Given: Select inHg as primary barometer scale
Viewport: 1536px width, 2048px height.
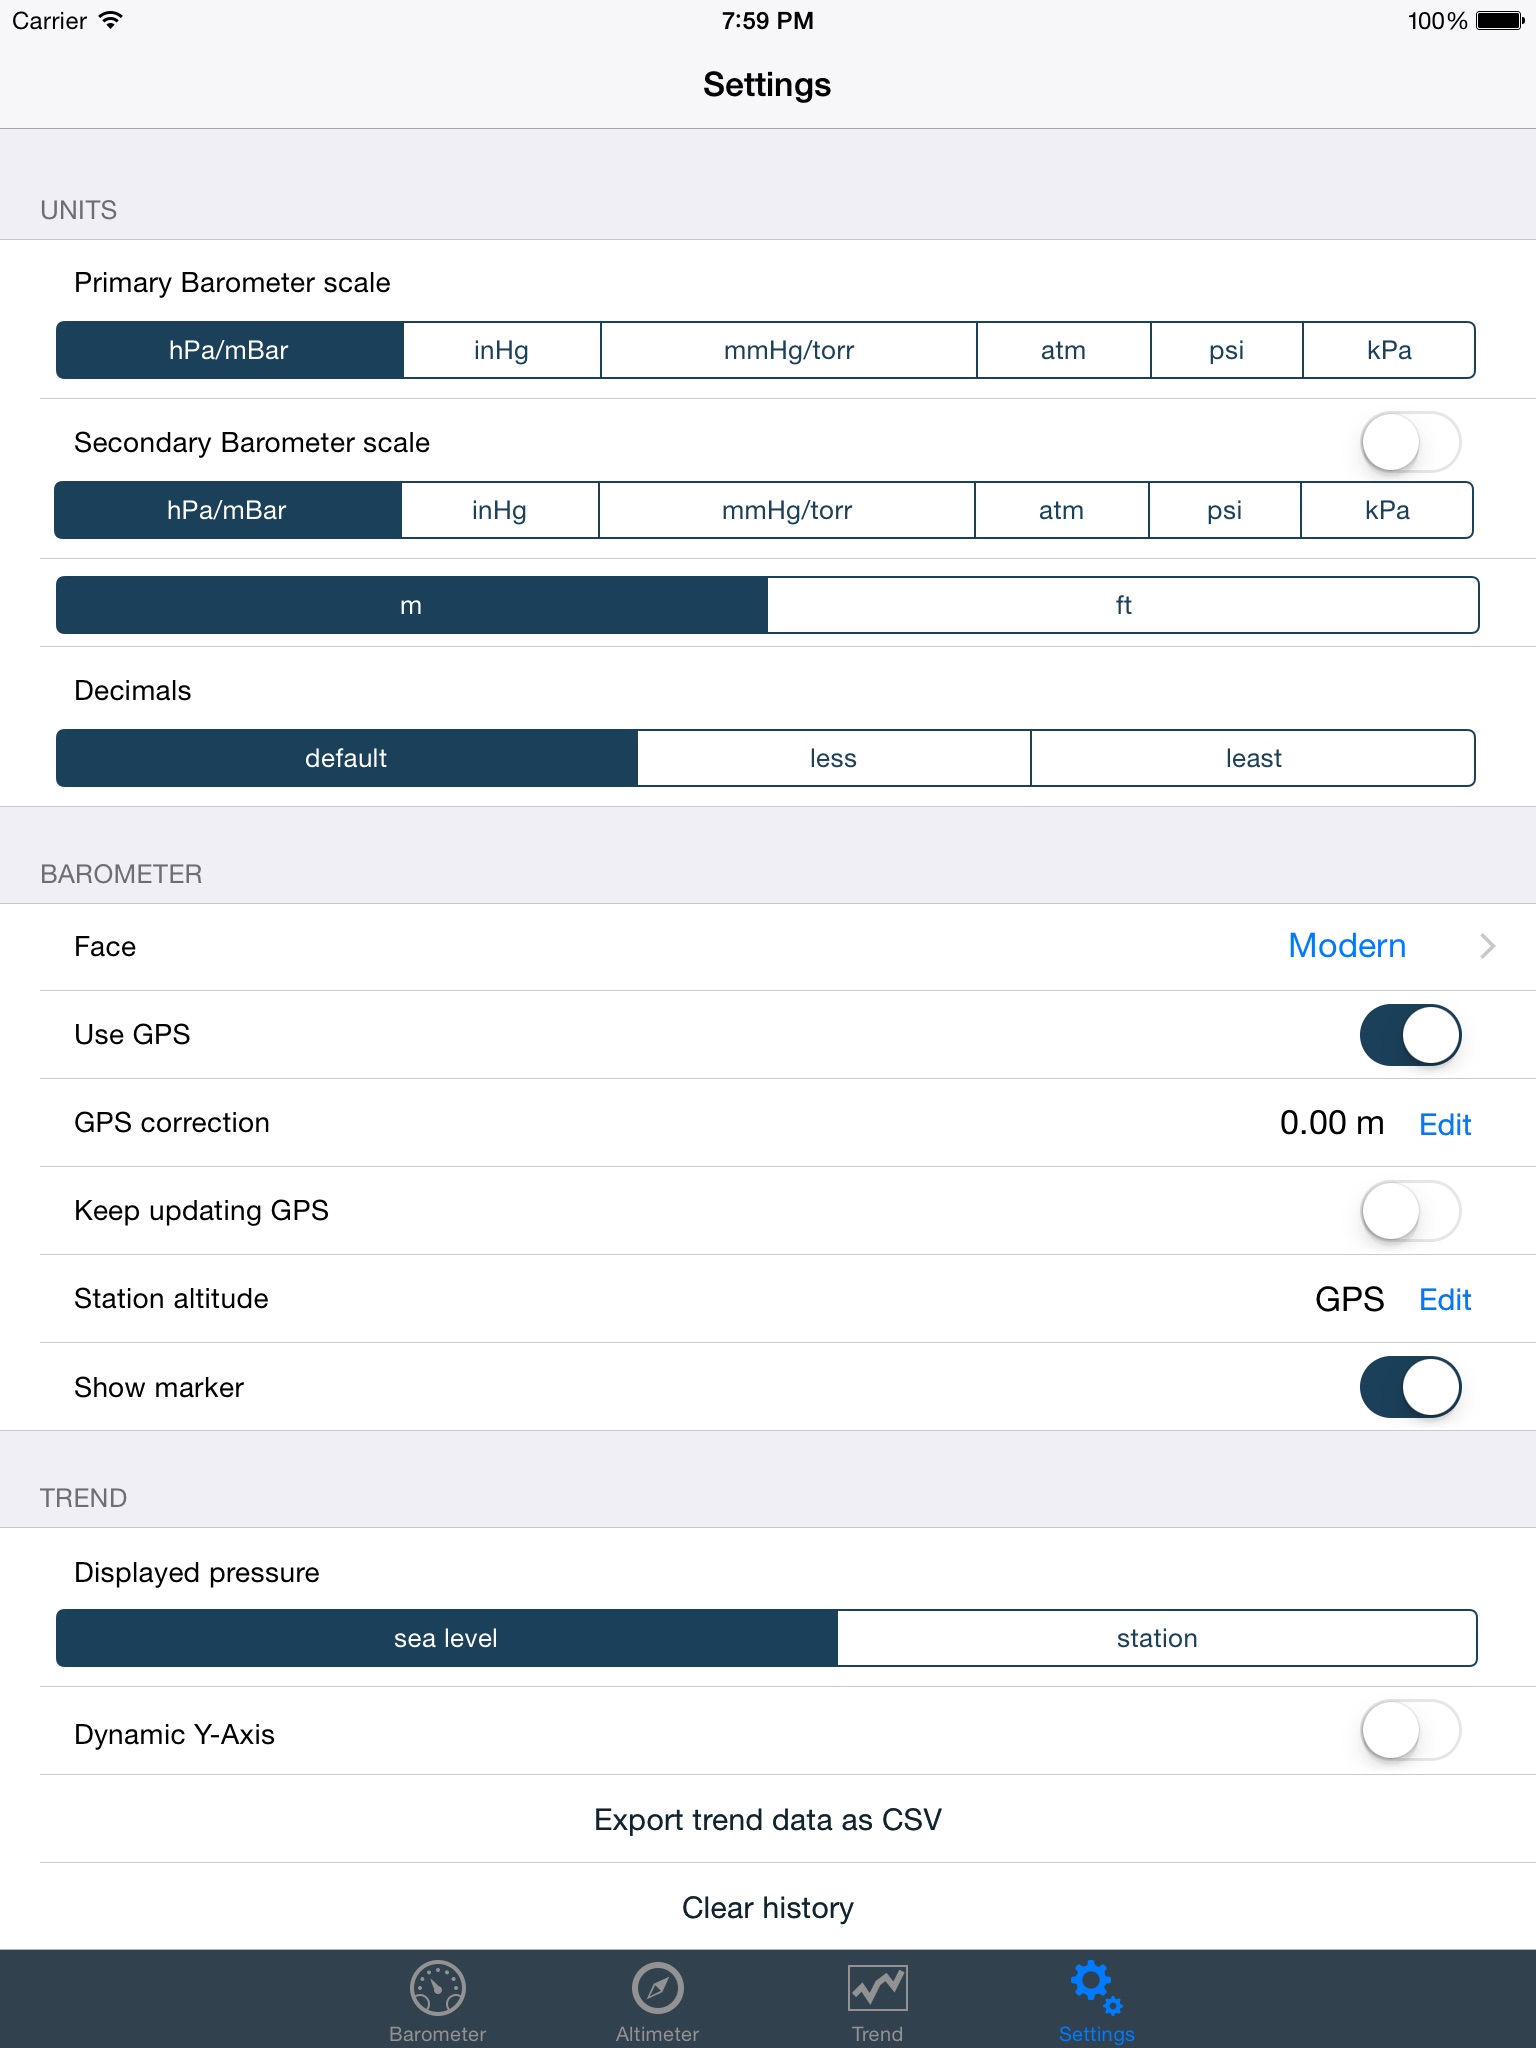Looking at the screenshot, I should 501,350.
